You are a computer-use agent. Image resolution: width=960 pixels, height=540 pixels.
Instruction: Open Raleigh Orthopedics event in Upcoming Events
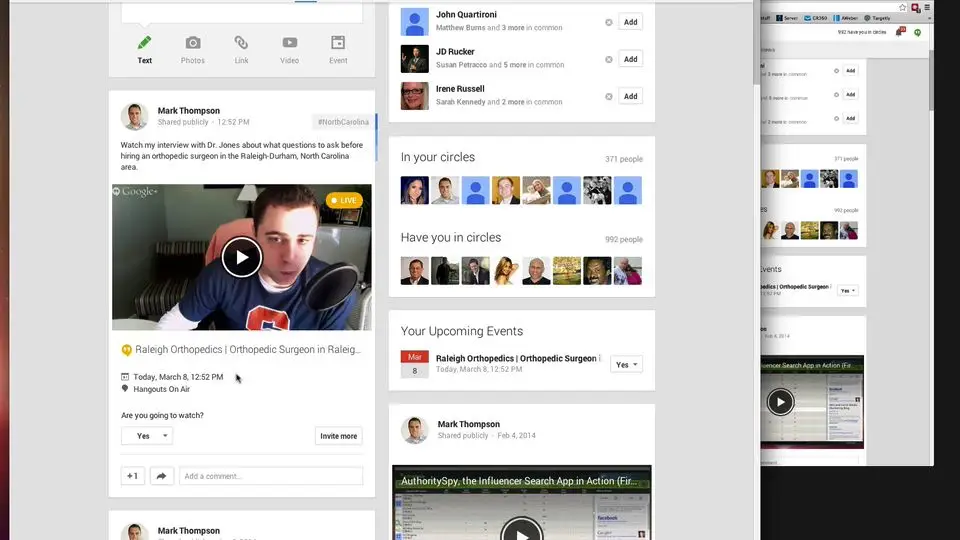pos(516,359)
